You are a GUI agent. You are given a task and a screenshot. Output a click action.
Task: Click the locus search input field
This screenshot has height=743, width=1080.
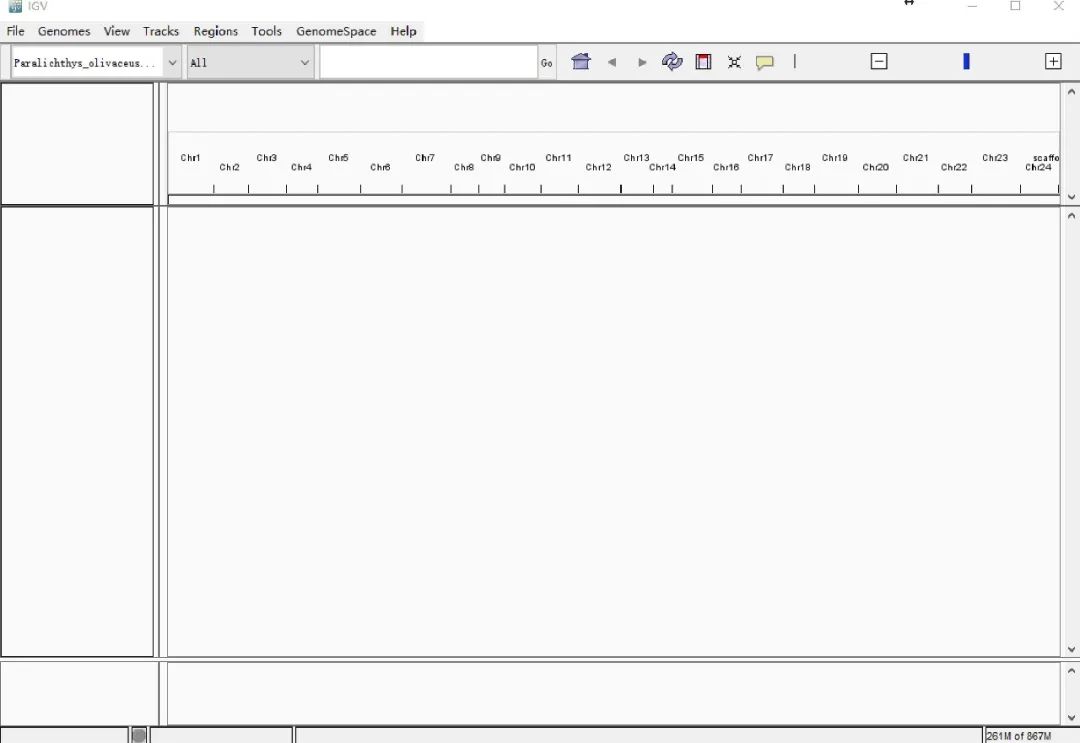(428, 63)
